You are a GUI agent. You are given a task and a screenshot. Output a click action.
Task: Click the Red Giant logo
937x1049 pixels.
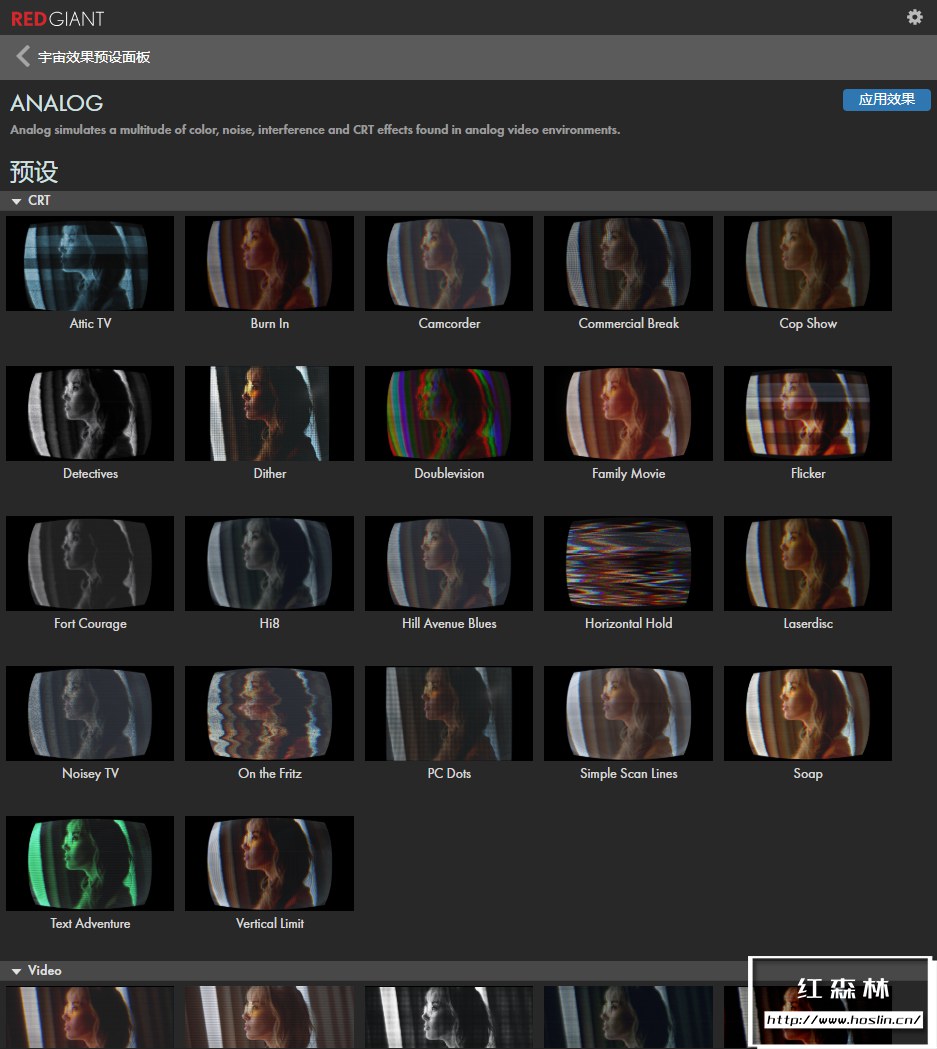pos(58,19)
